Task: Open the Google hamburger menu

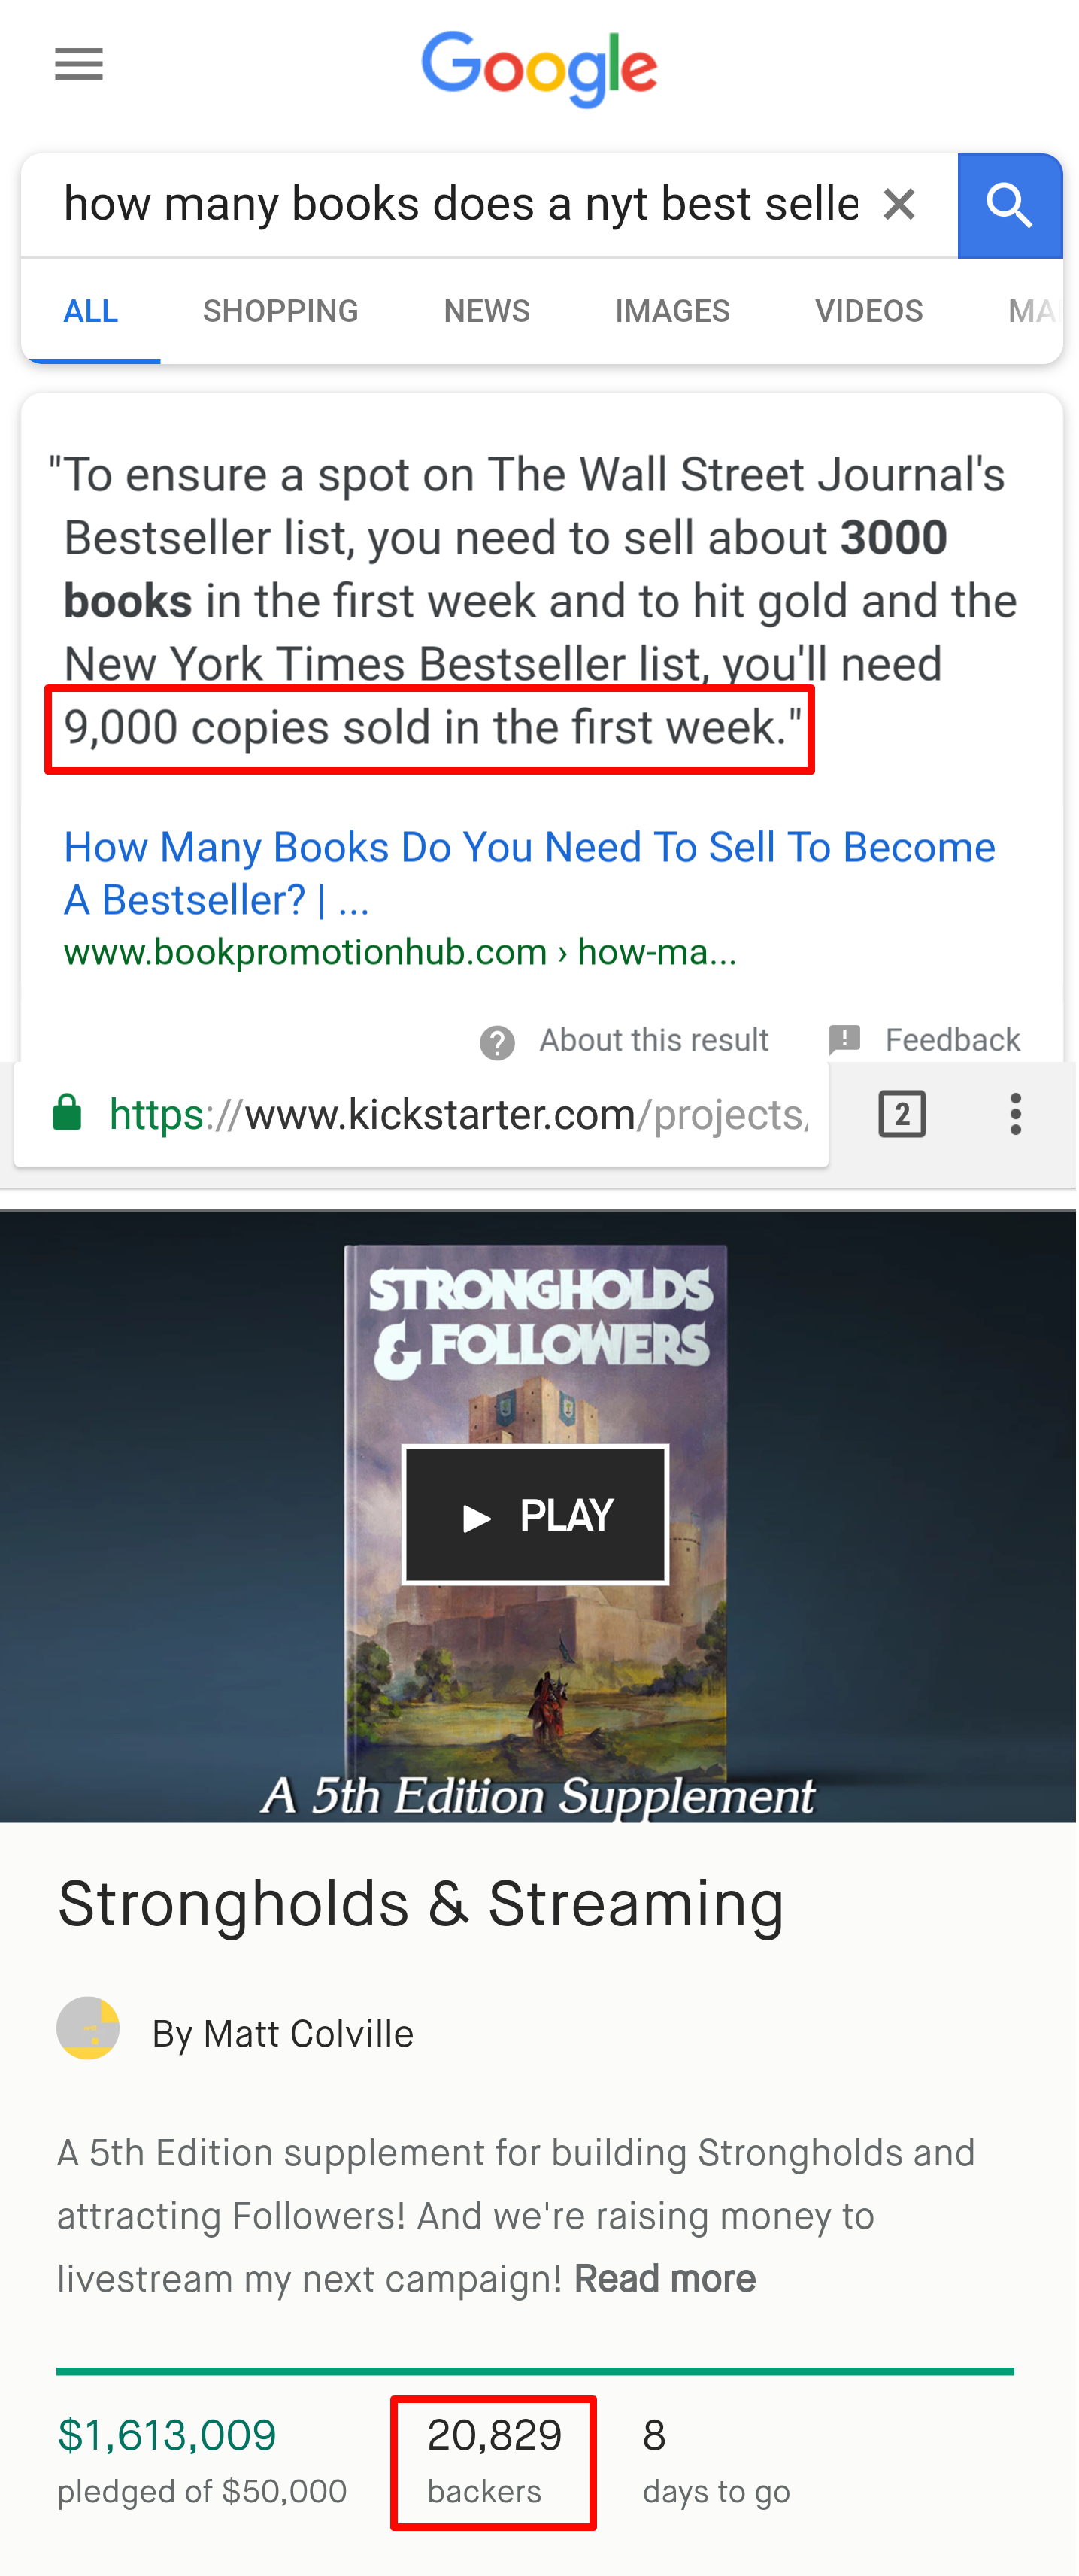Action: point(79,64)
